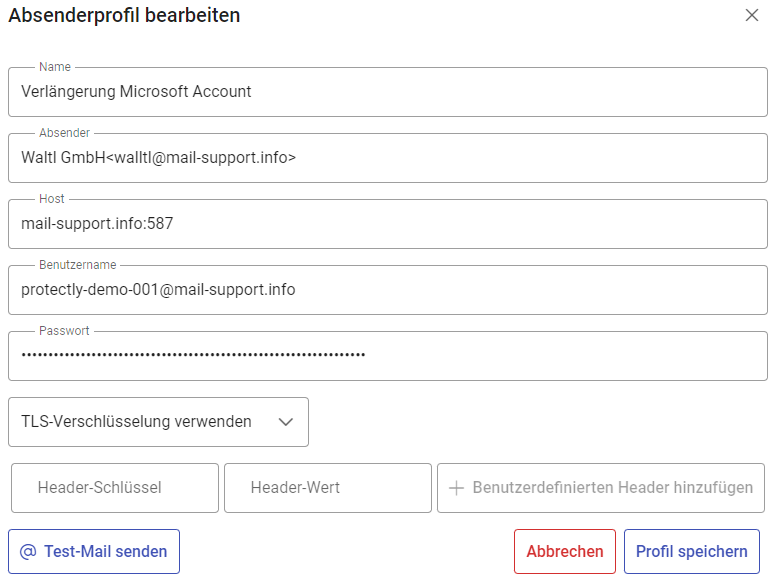Click into the Name field
771x579 pixels.
point(387,92)
